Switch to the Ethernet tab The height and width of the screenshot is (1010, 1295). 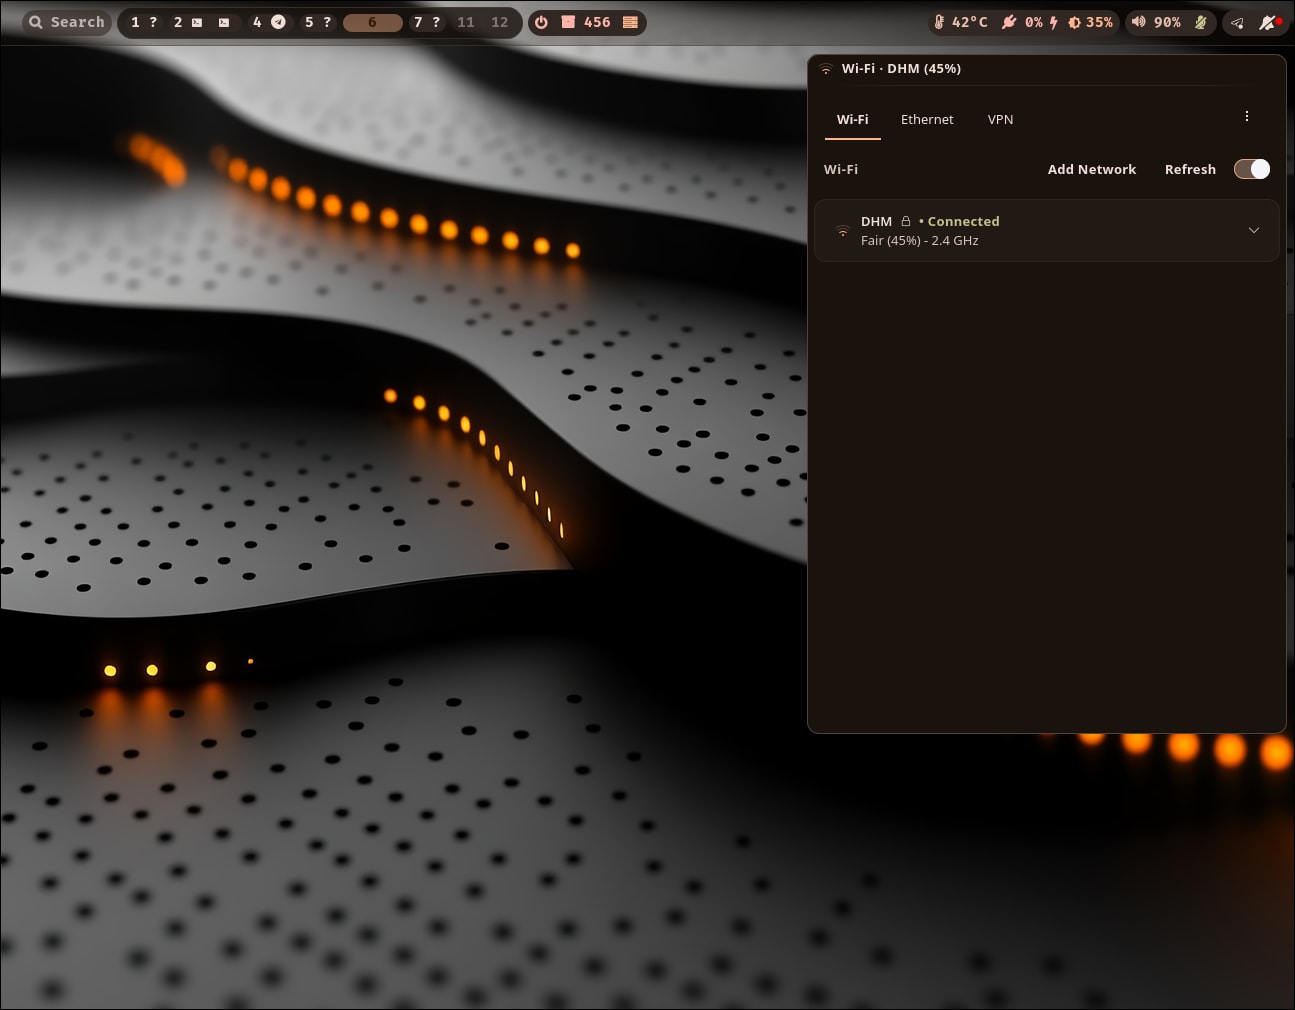click(x=927, y=119)
